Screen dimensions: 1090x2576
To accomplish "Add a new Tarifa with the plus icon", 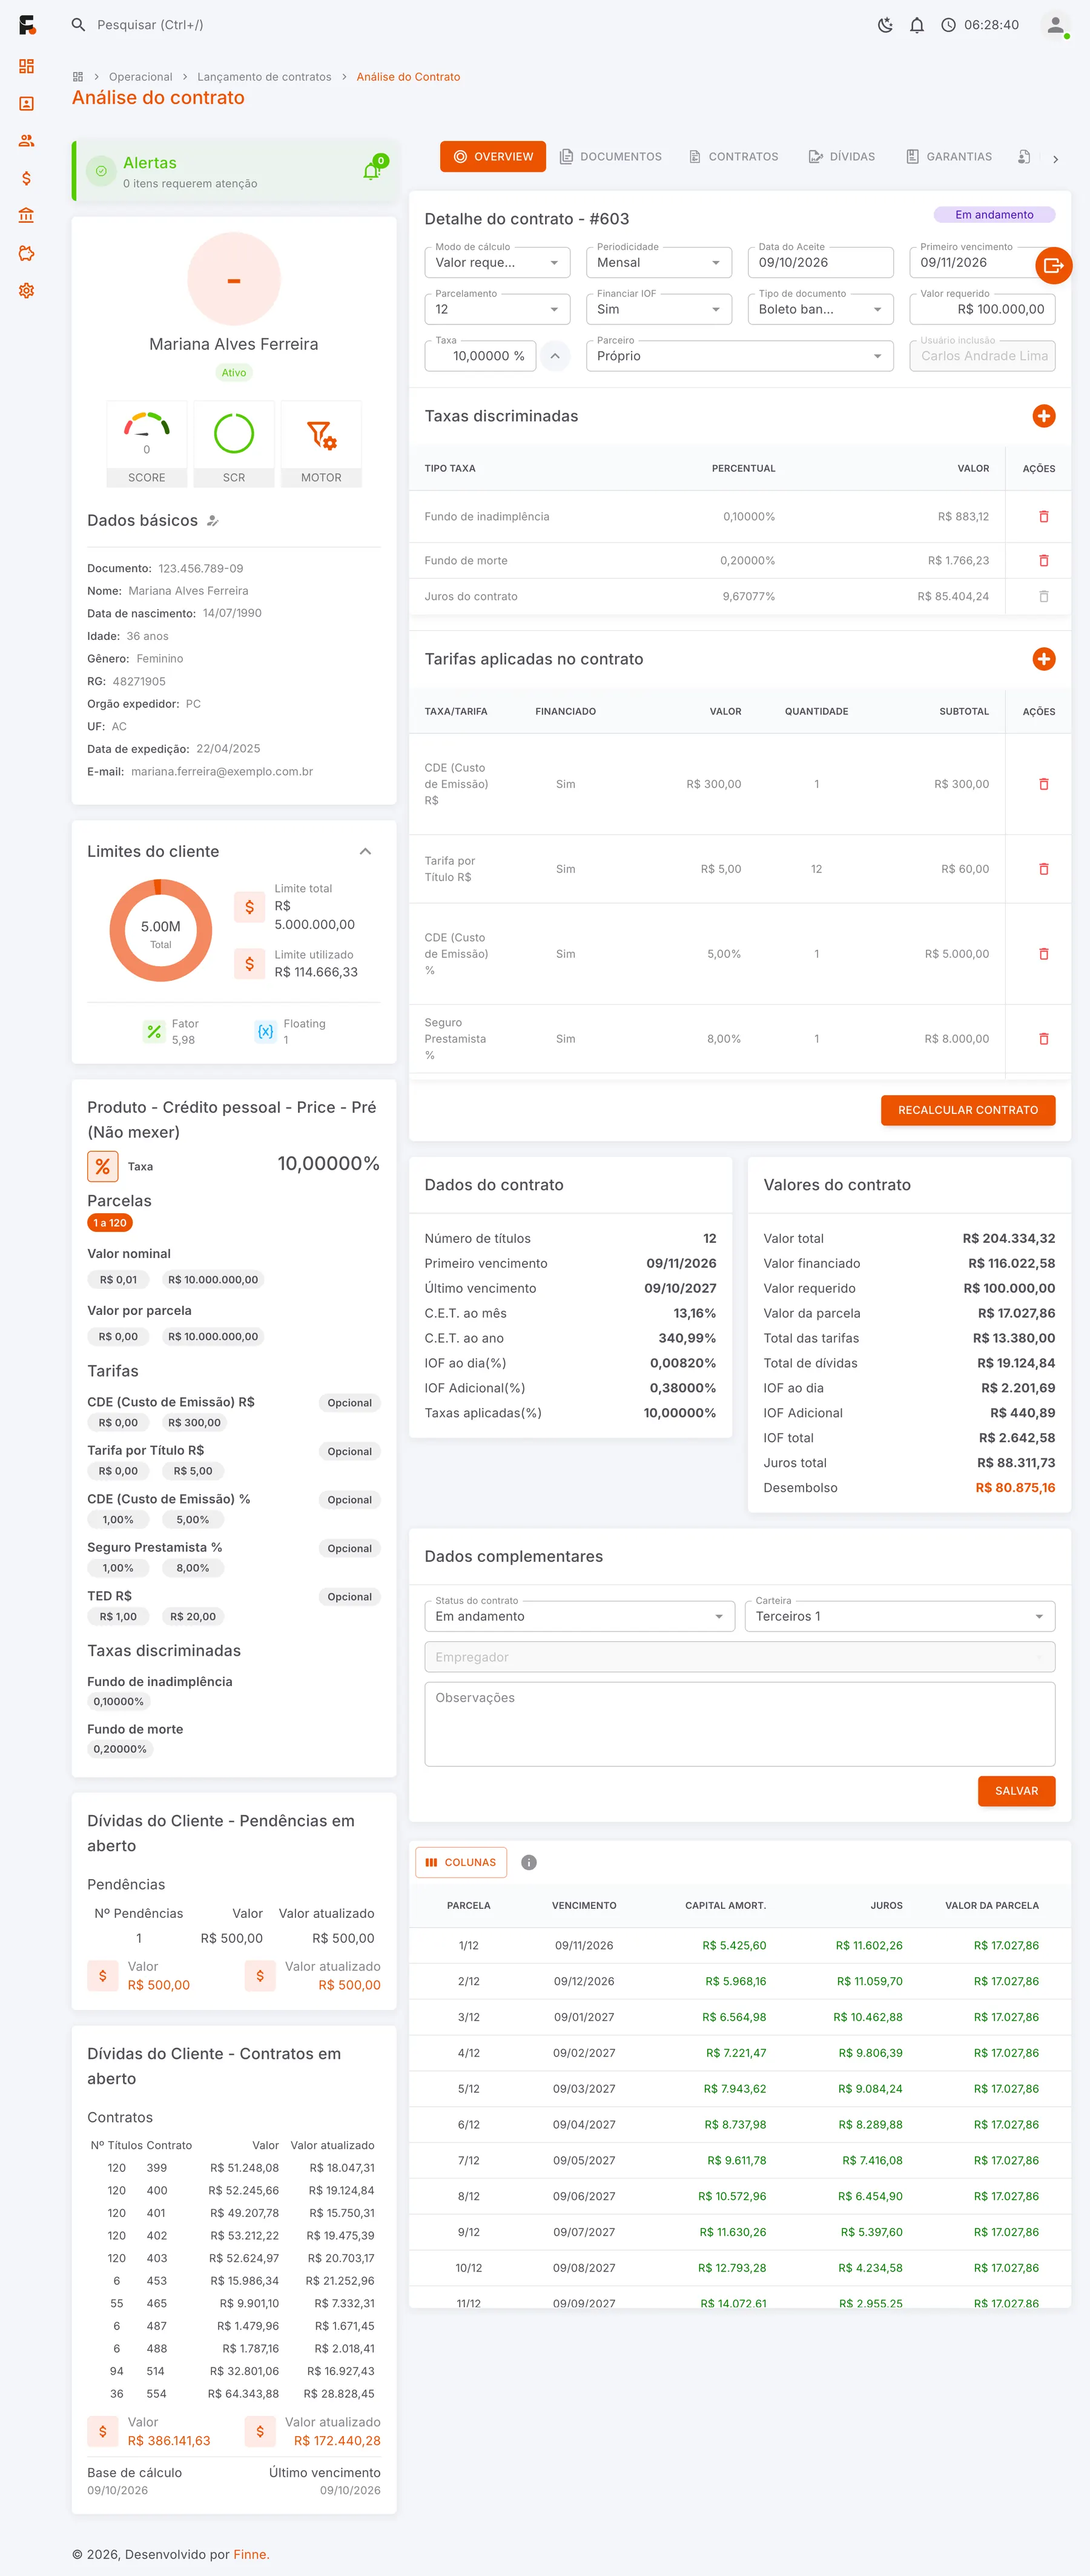I will click(1043, 659).
